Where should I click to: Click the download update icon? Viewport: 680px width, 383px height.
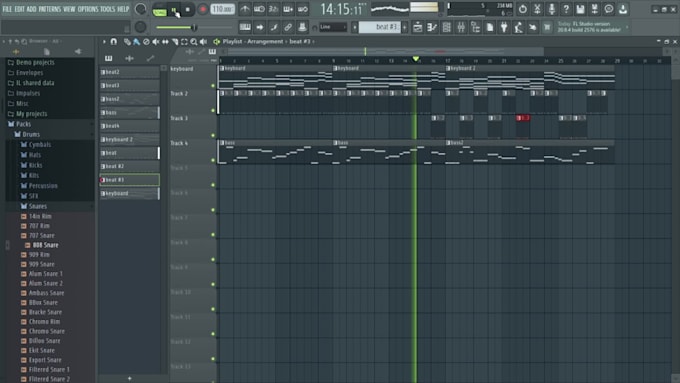pyautogui.click(x=623, y=9)
